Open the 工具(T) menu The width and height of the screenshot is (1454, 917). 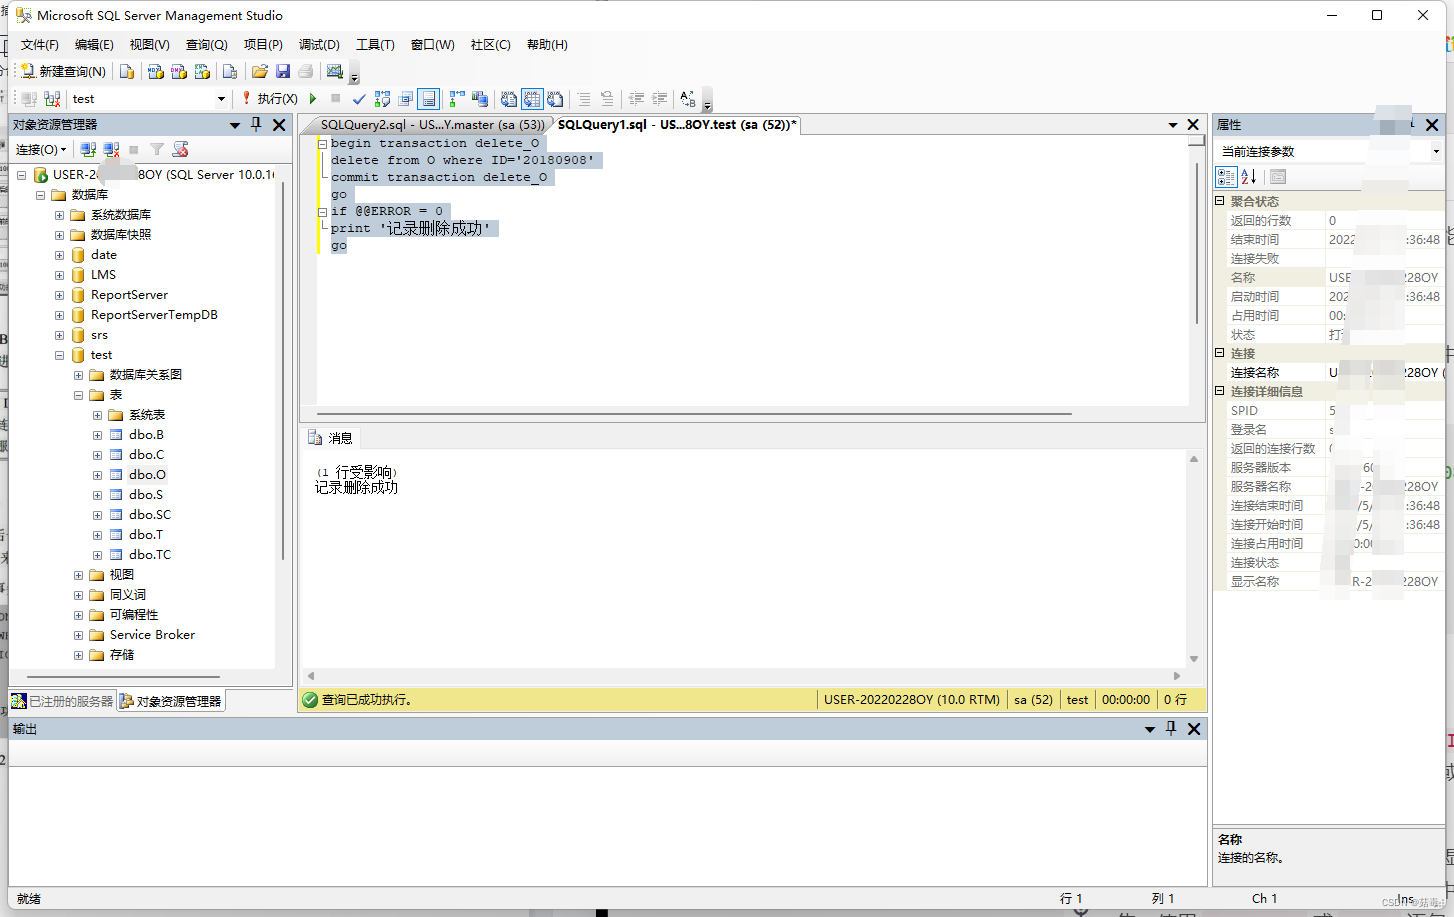(375, 45)
